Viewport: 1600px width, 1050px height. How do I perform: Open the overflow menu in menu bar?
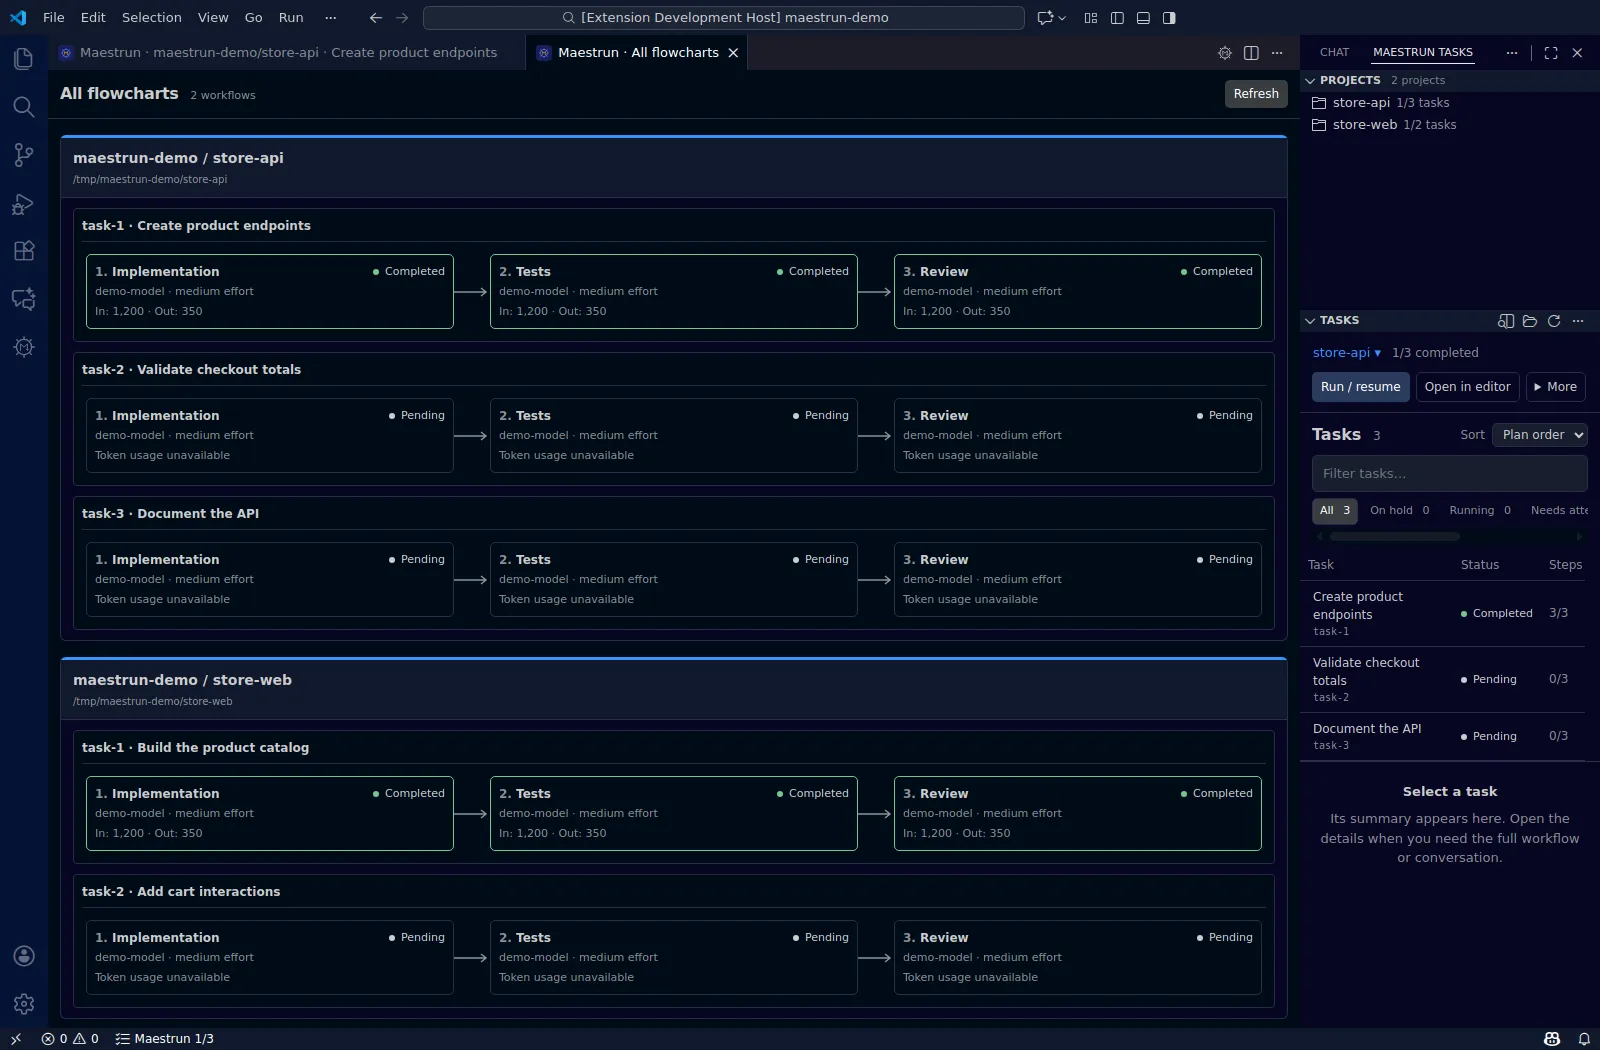[331, 18]
